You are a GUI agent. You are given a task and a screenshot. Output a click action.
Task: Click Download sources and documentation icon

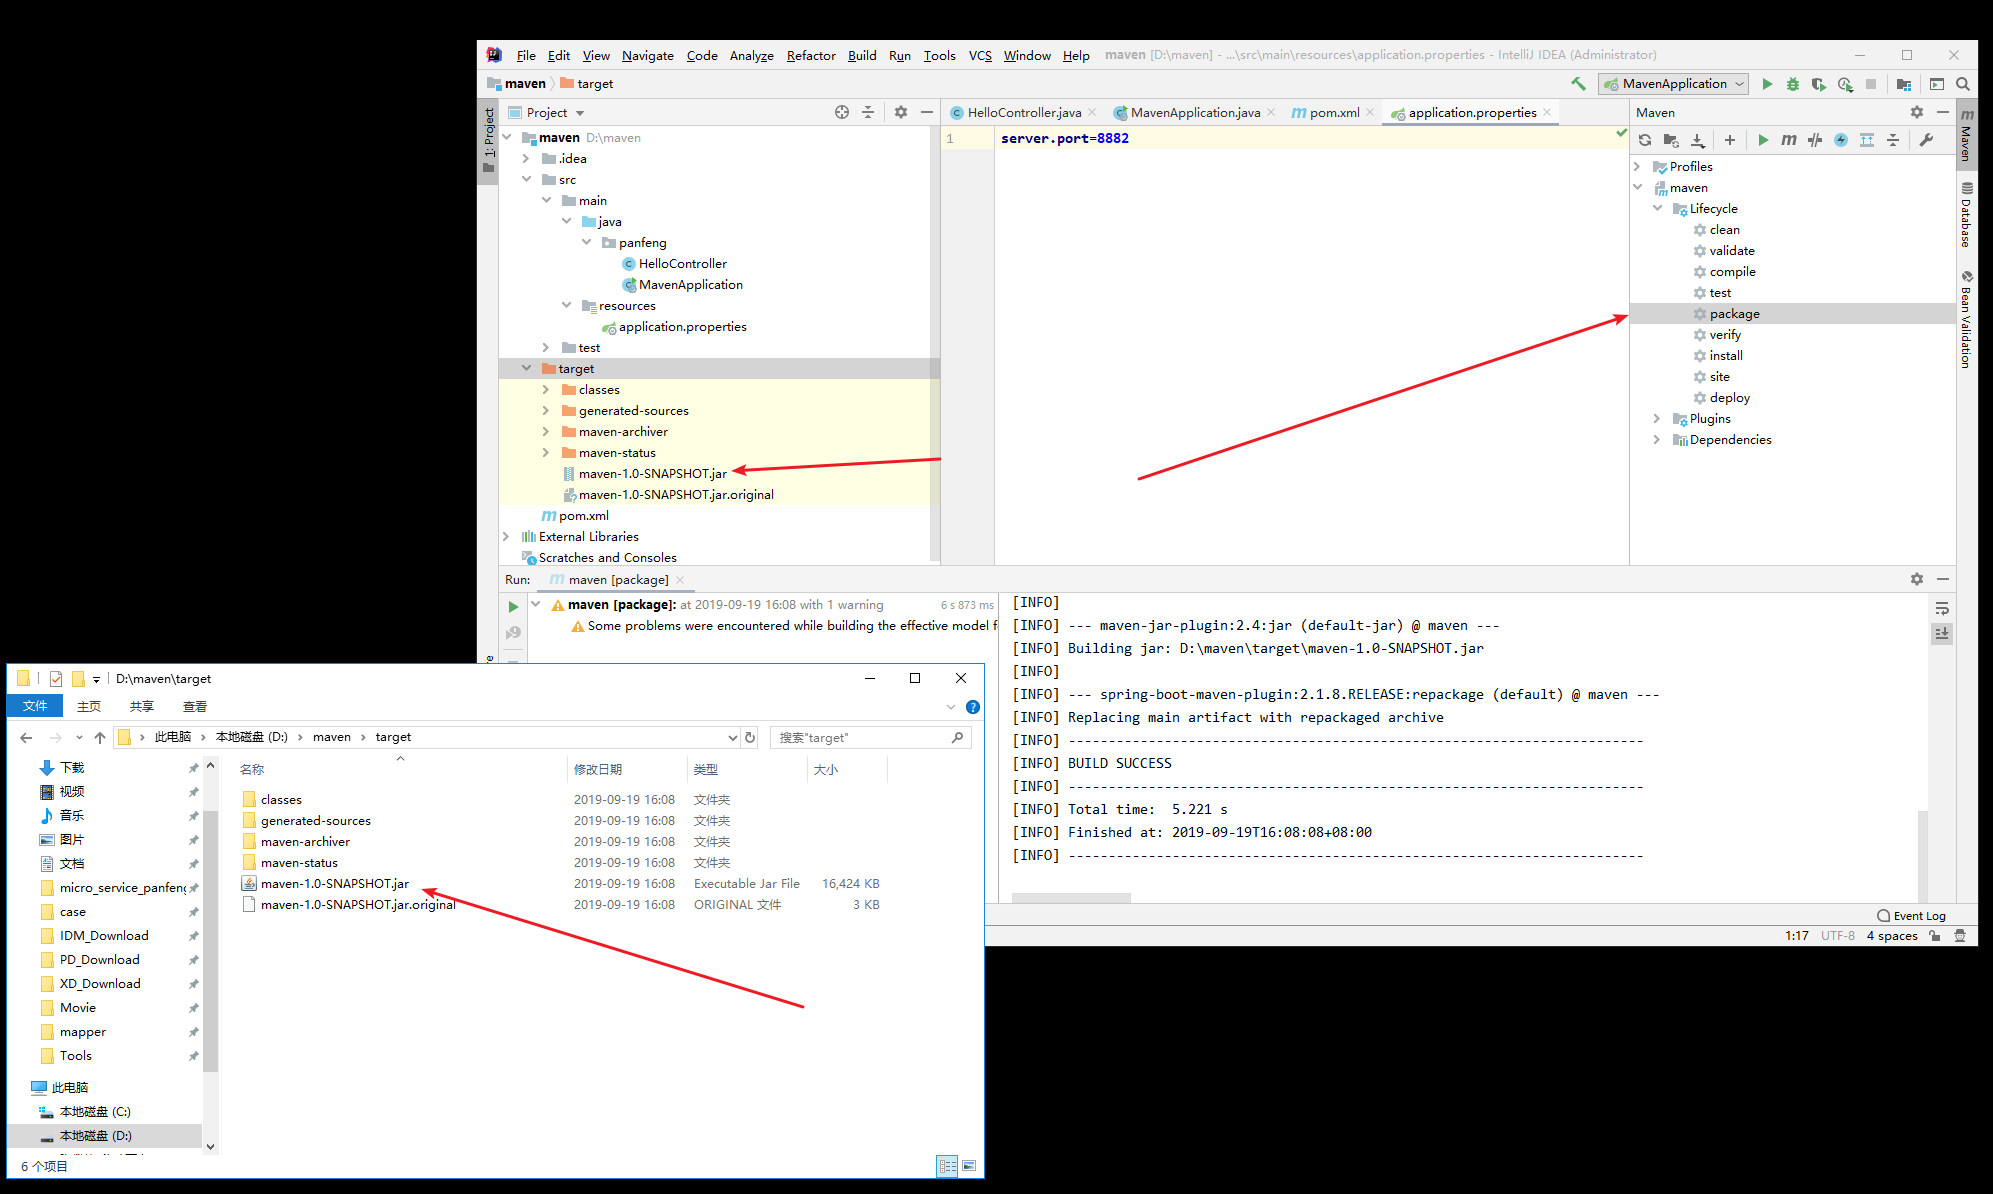[x=1697, y=140]
